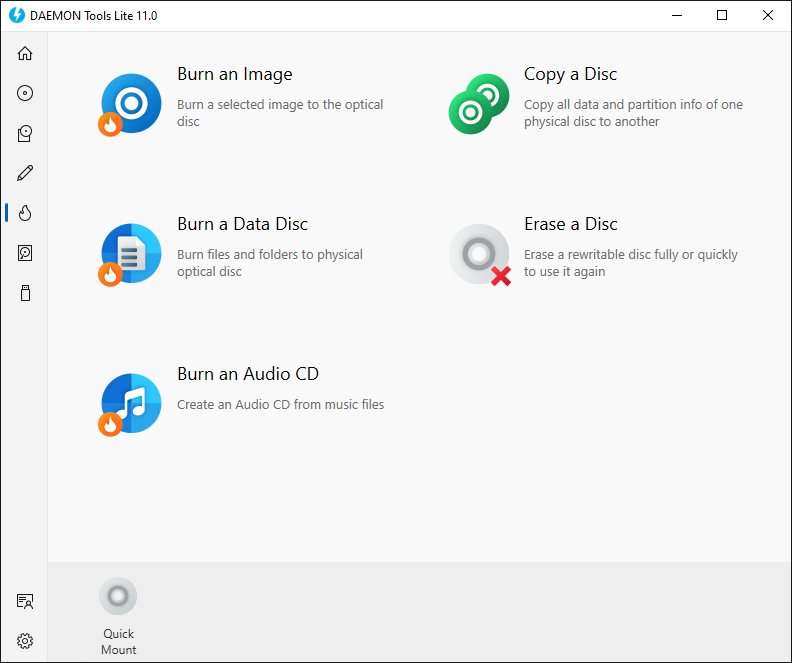Screen dimensions: 792x663
Task: Click the DAEMON Tools logo in title bar
Action: pos(17,15)
